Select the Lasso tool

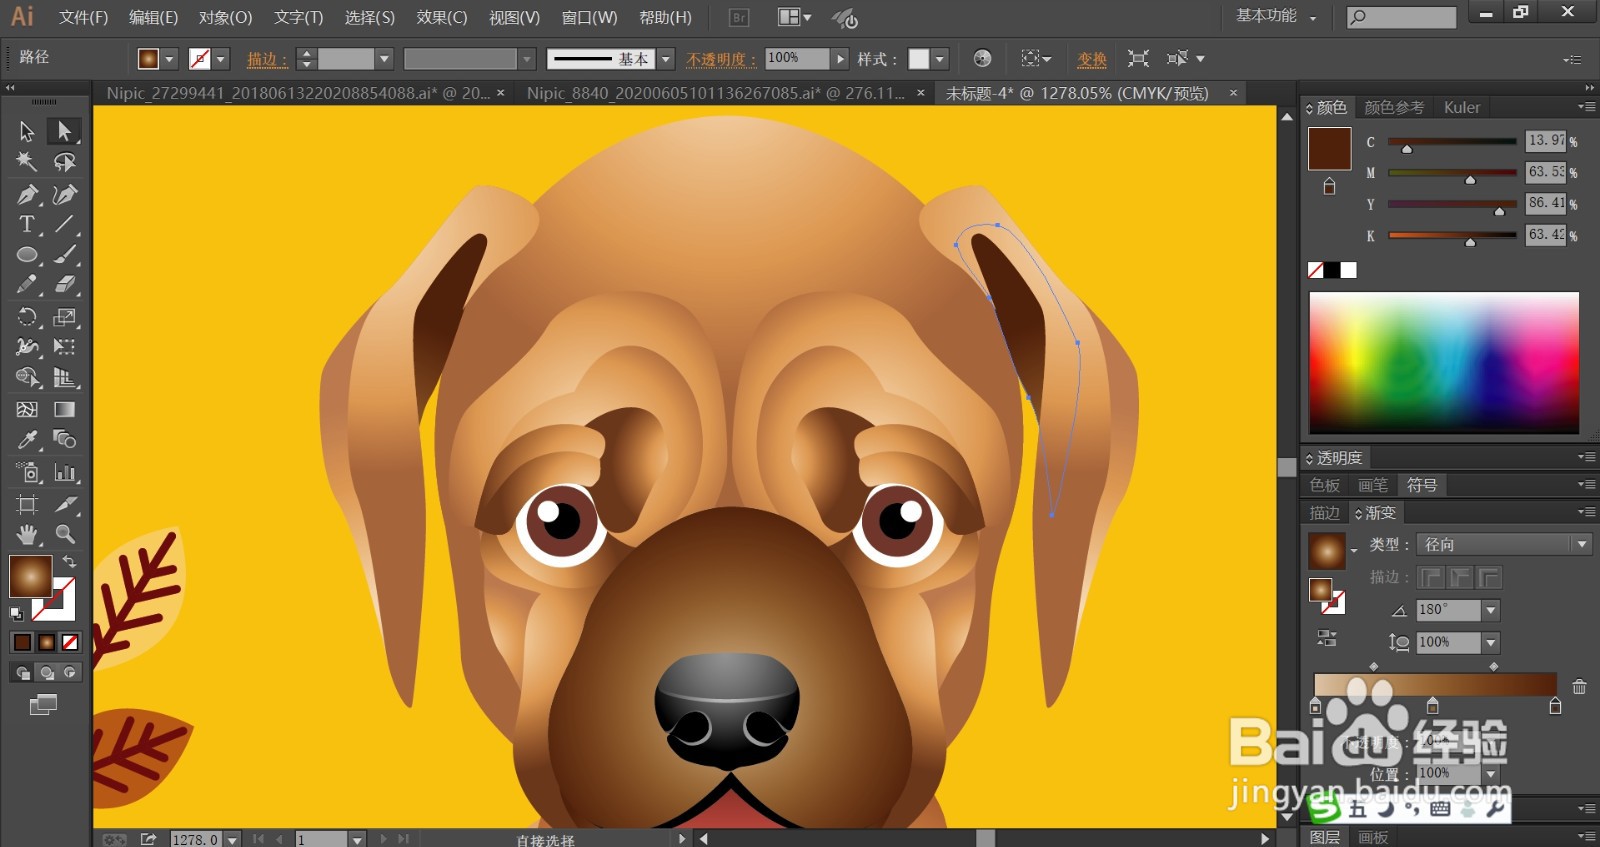(65, 162)
